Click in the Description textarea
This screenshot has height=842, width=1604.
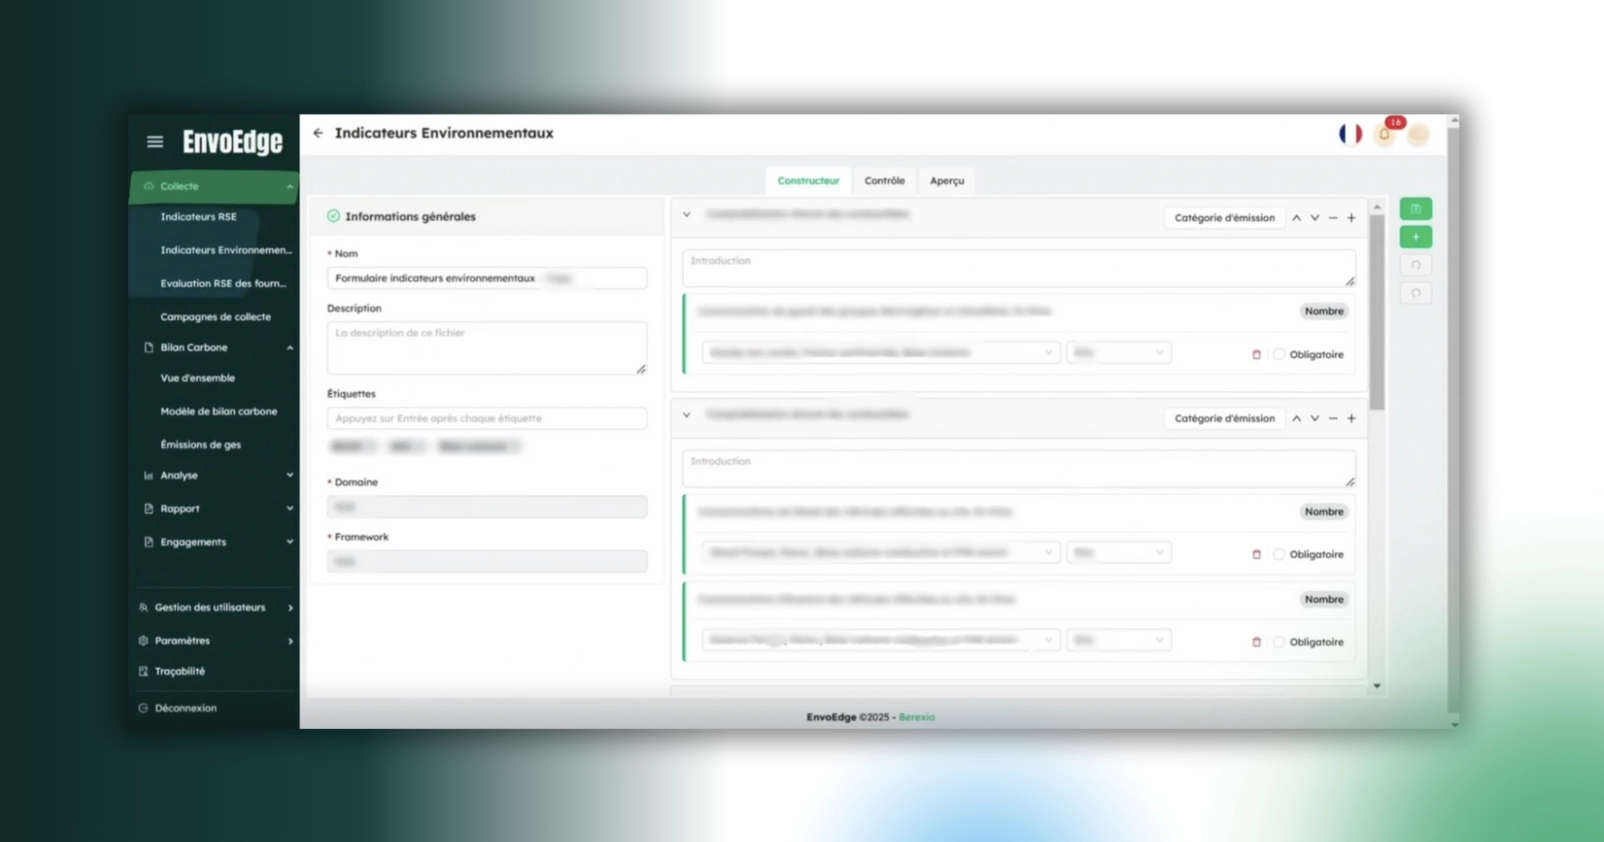[x=486, y=348]
